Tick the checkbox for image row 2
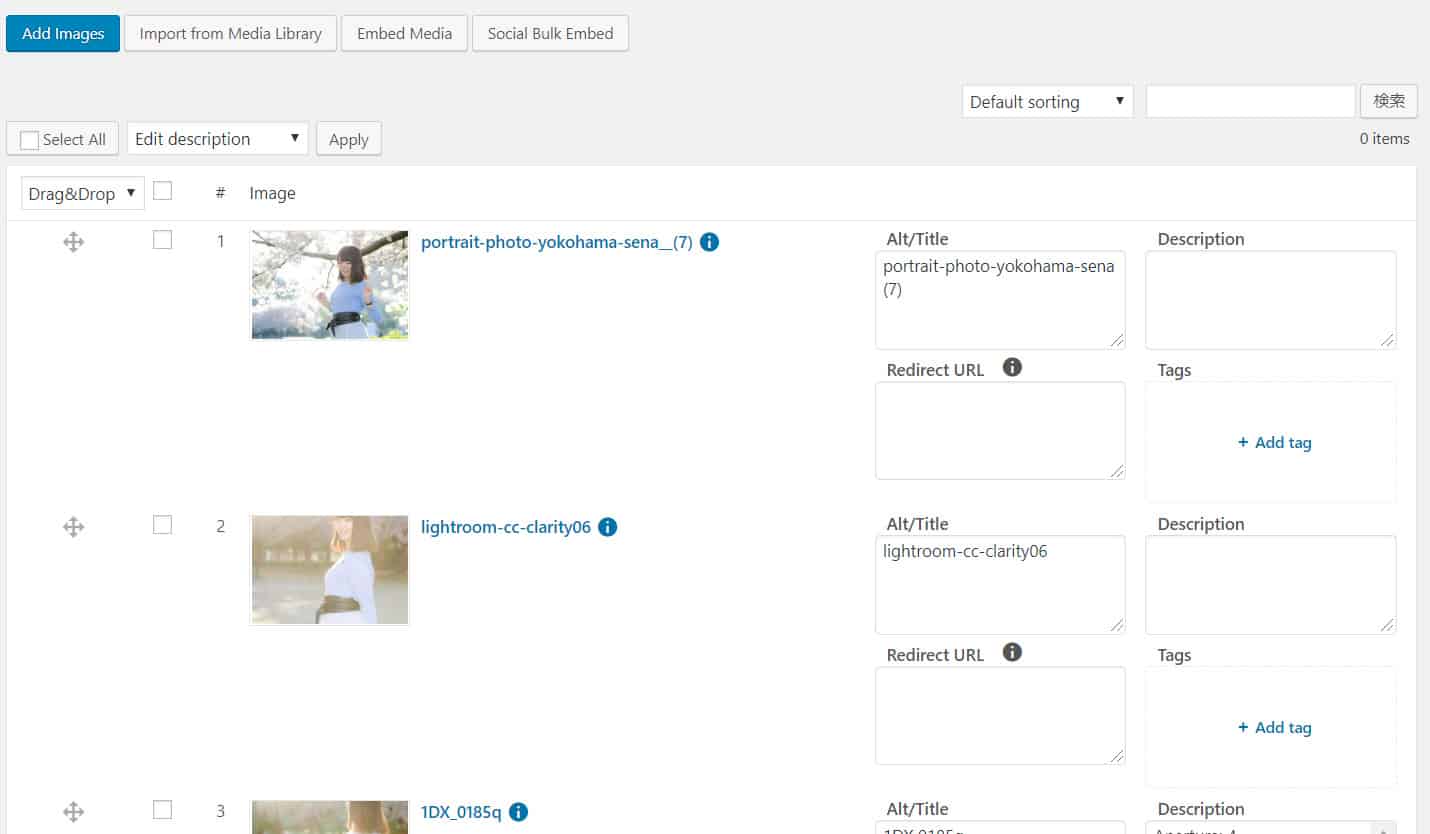1430x834 pixels. click(x=162, y=525)
